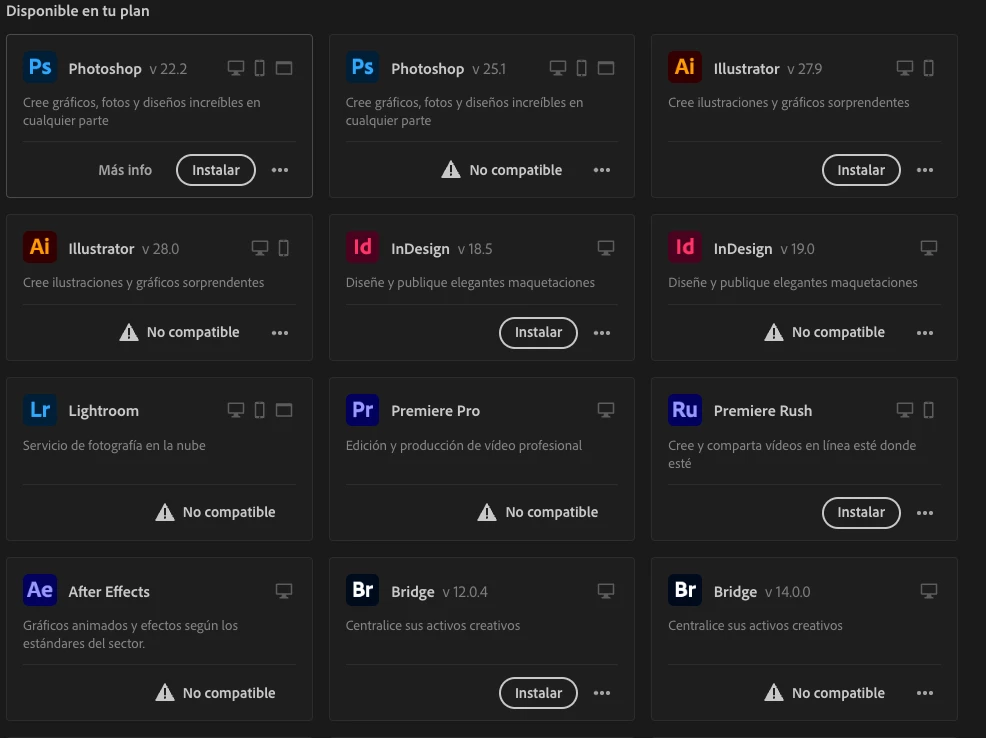Click the Bridge v 14.0.0 app icon

(685, 590)
